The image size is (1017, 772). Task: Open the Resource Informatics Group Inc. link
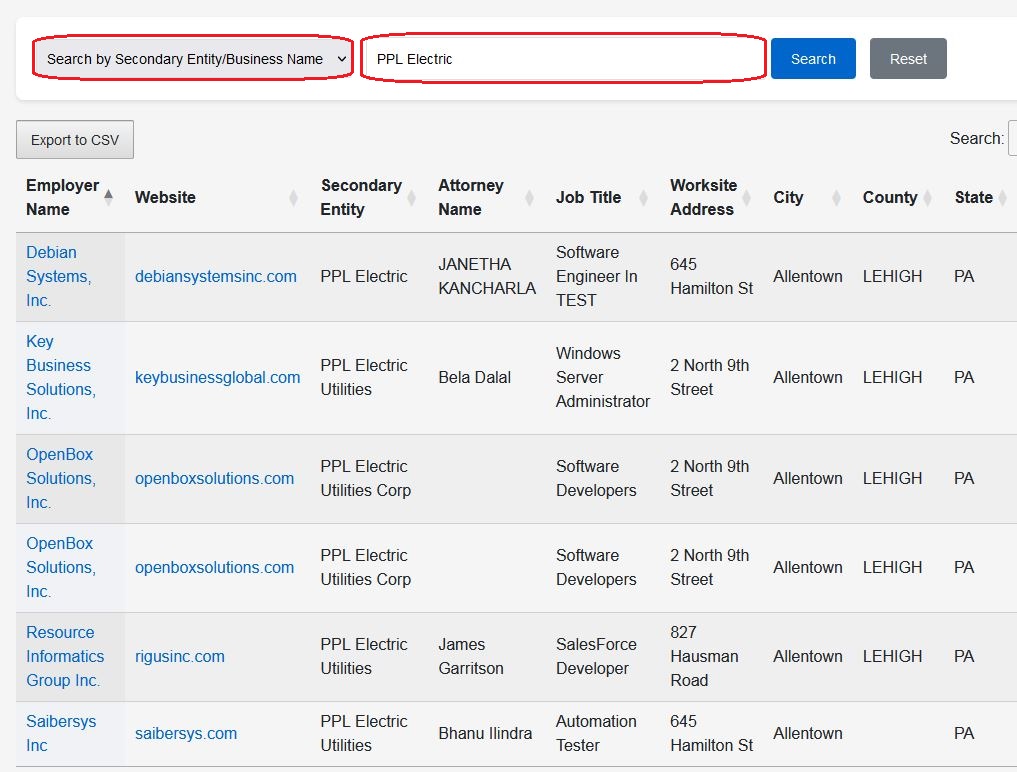[x=65, y=657]
